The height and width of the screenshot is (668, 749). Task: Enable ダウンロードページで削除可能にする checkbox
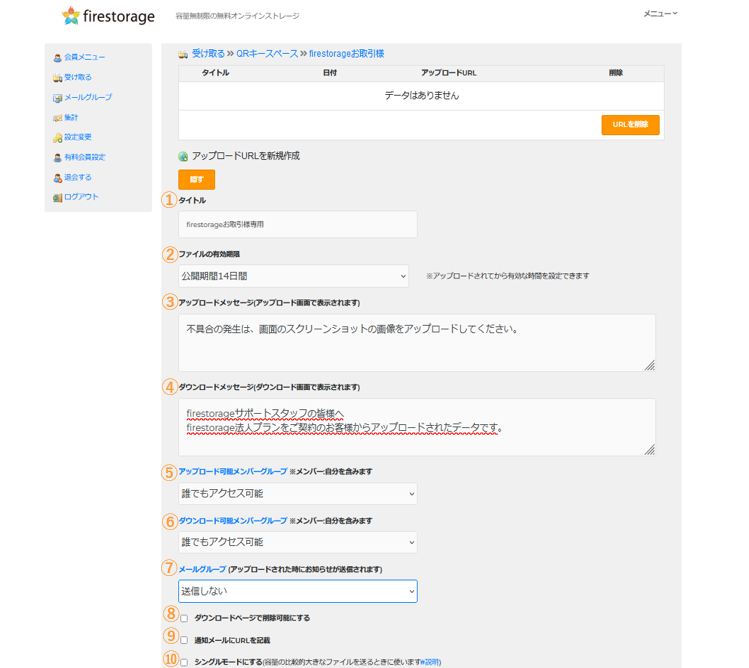(184, 618)
